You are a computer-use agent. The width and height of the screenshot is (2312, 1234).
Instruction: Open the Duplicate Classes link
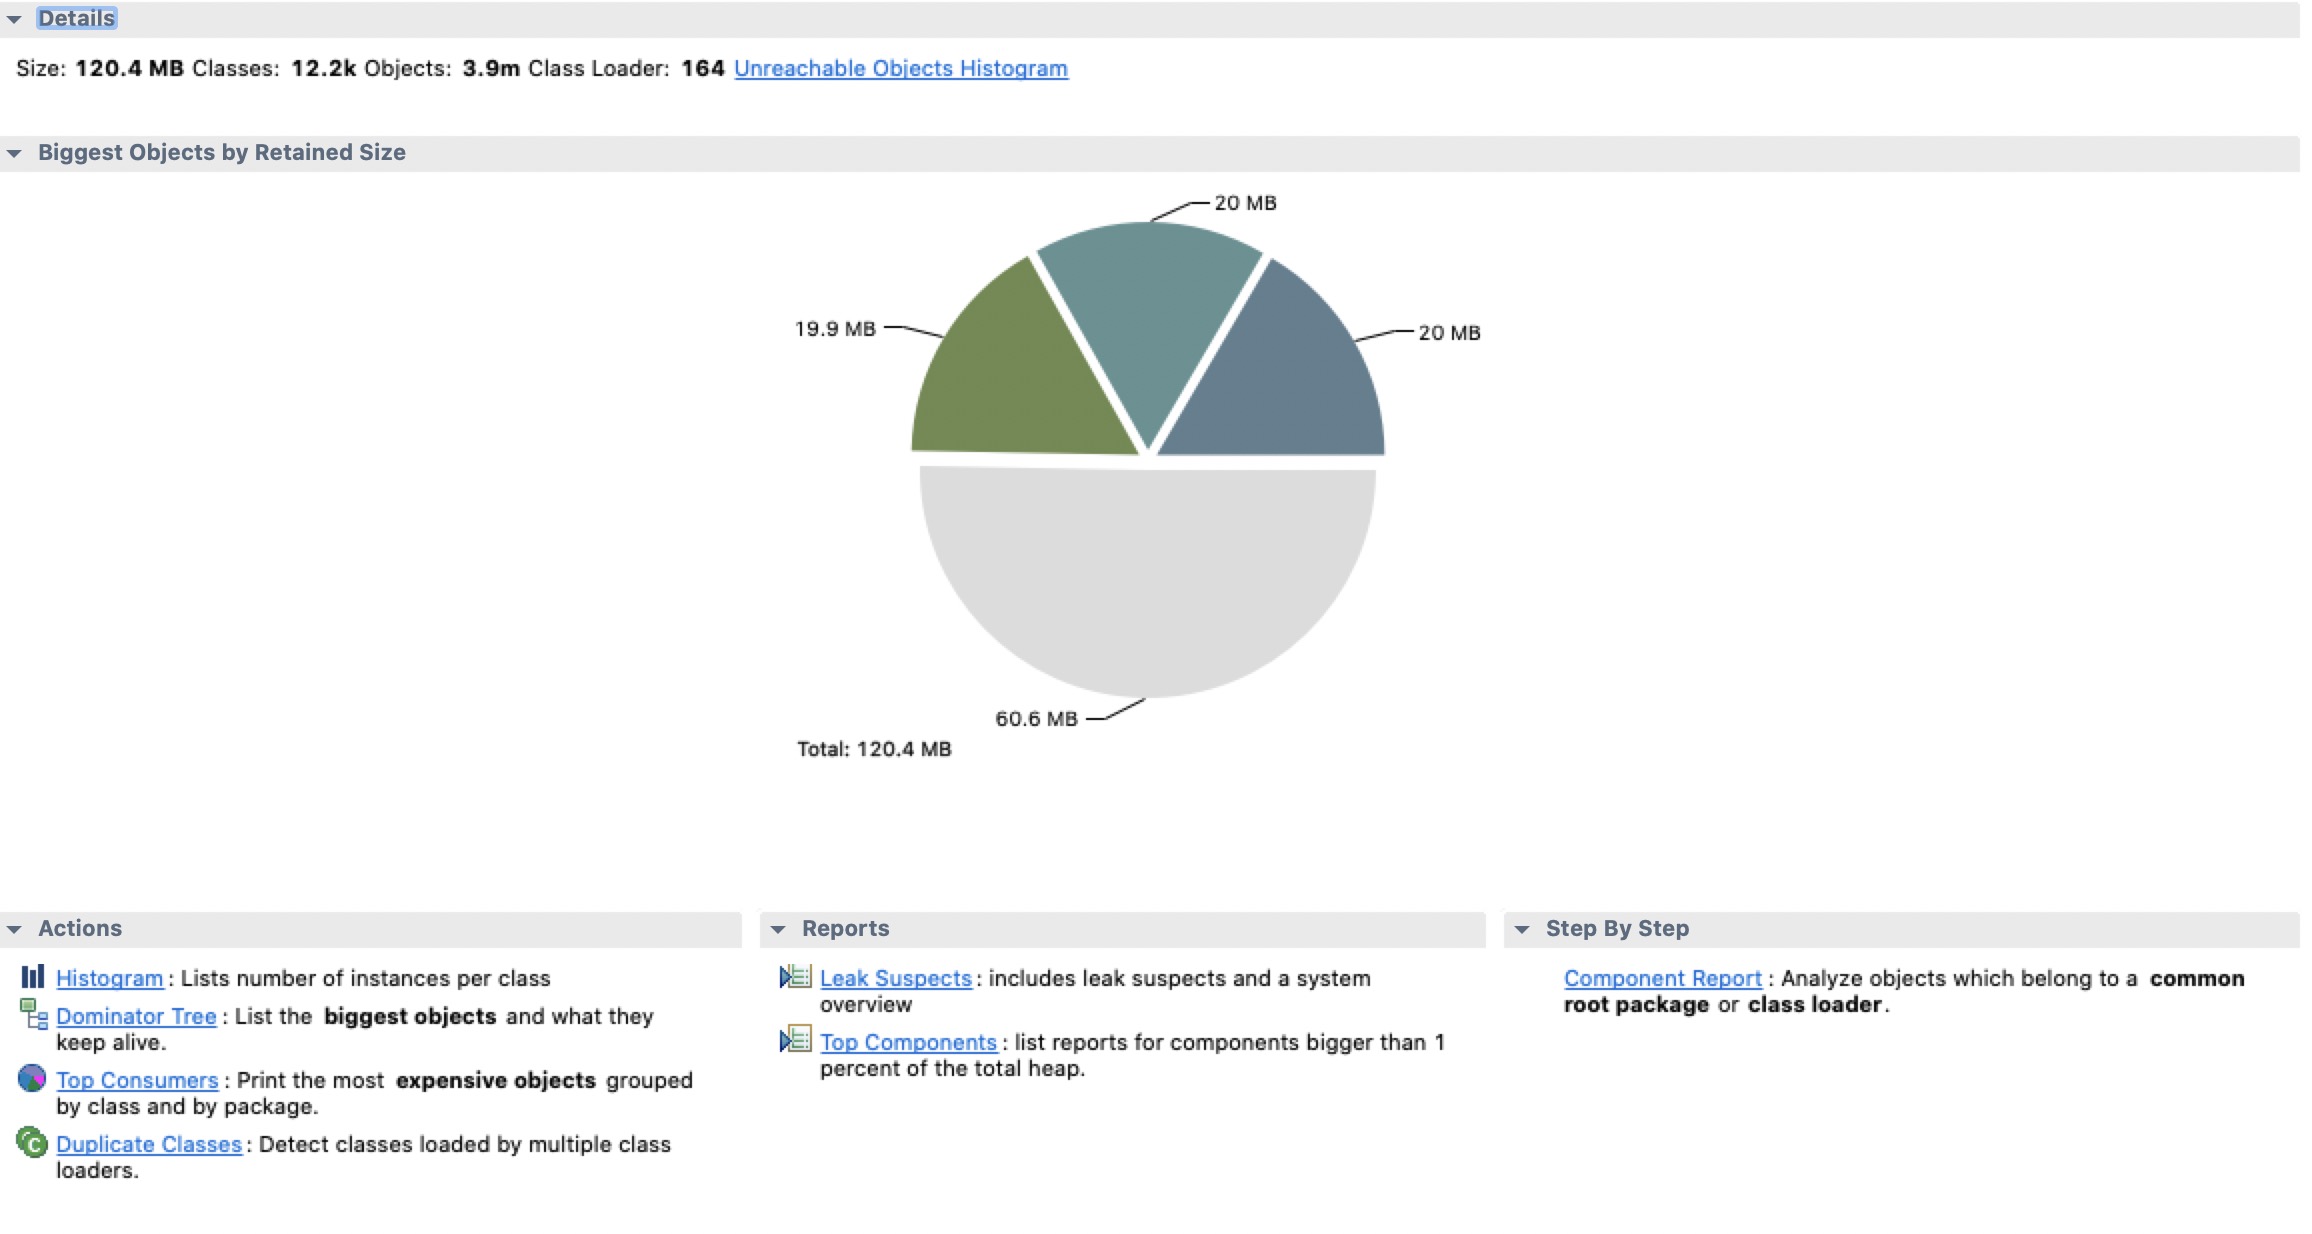149,1145
